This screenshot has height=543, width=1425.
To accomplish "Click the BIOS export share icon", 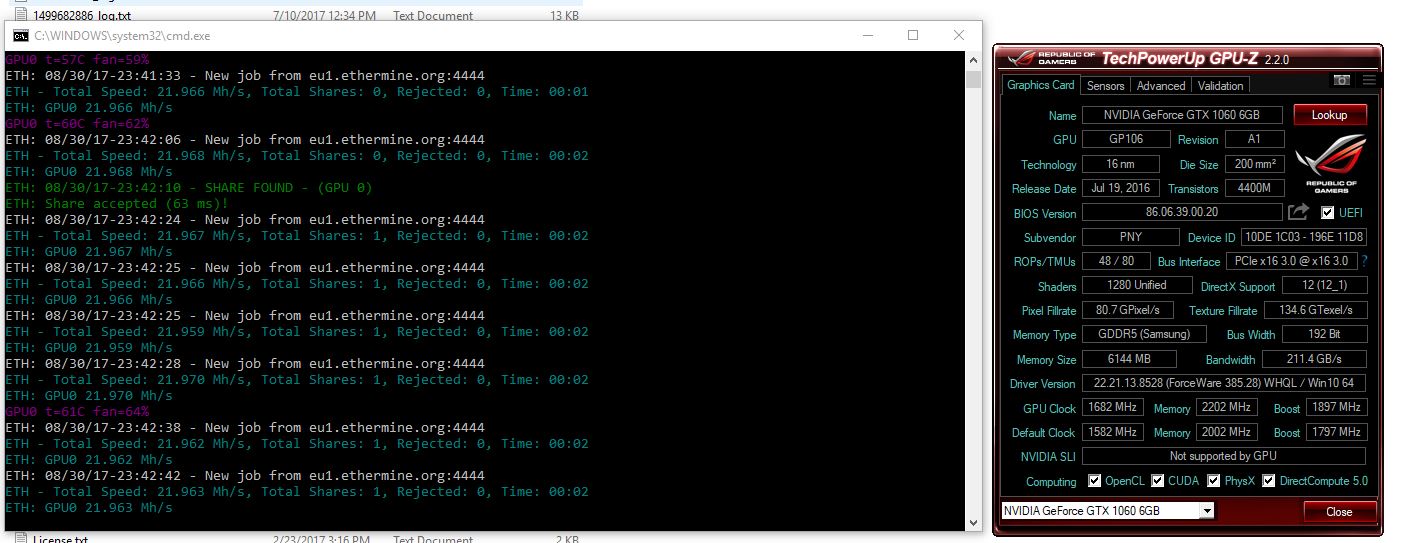I will tap(1298, 212).
